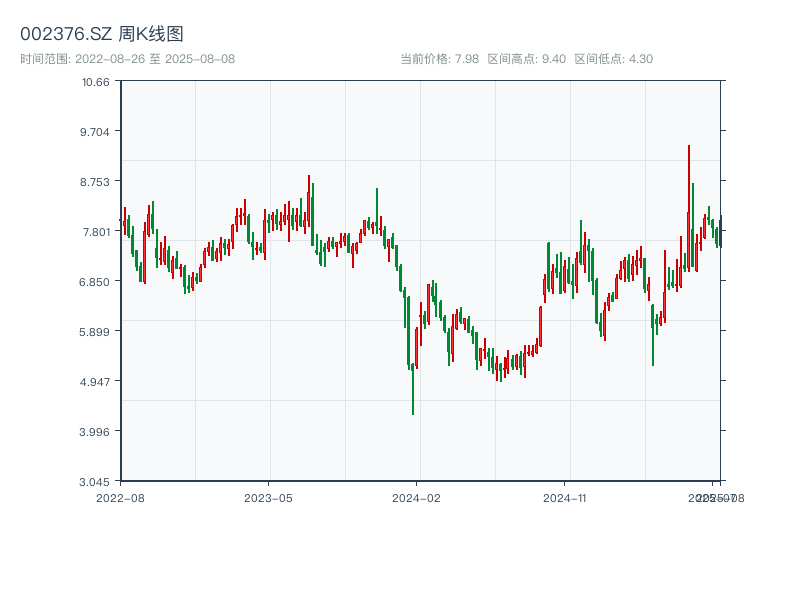Screen dimensions: 800x600
Task: Click the 区间低点 4.30 label
Action: pos(613,59)
